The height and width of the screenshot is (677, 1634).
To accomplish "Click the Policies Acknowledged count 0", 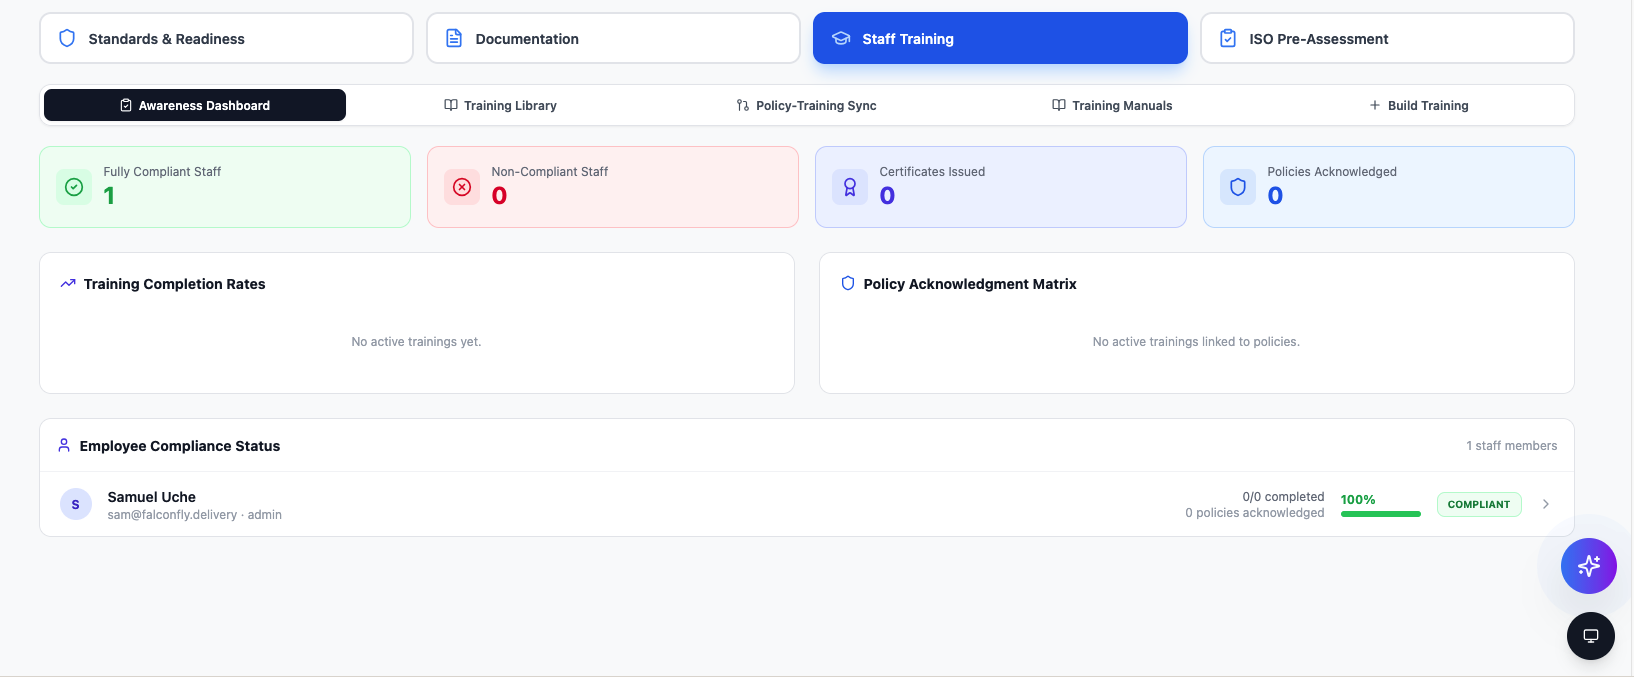I will click(1275, 196).
